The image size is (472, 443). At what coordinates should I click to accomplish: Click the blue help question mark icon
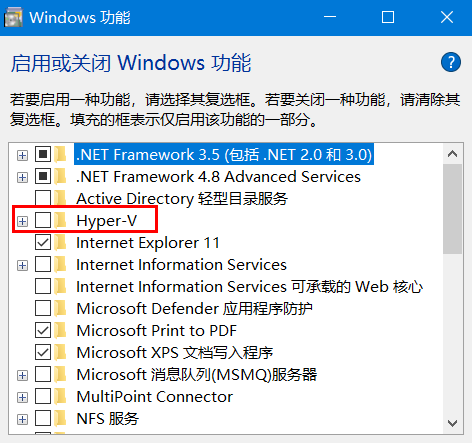451,62
